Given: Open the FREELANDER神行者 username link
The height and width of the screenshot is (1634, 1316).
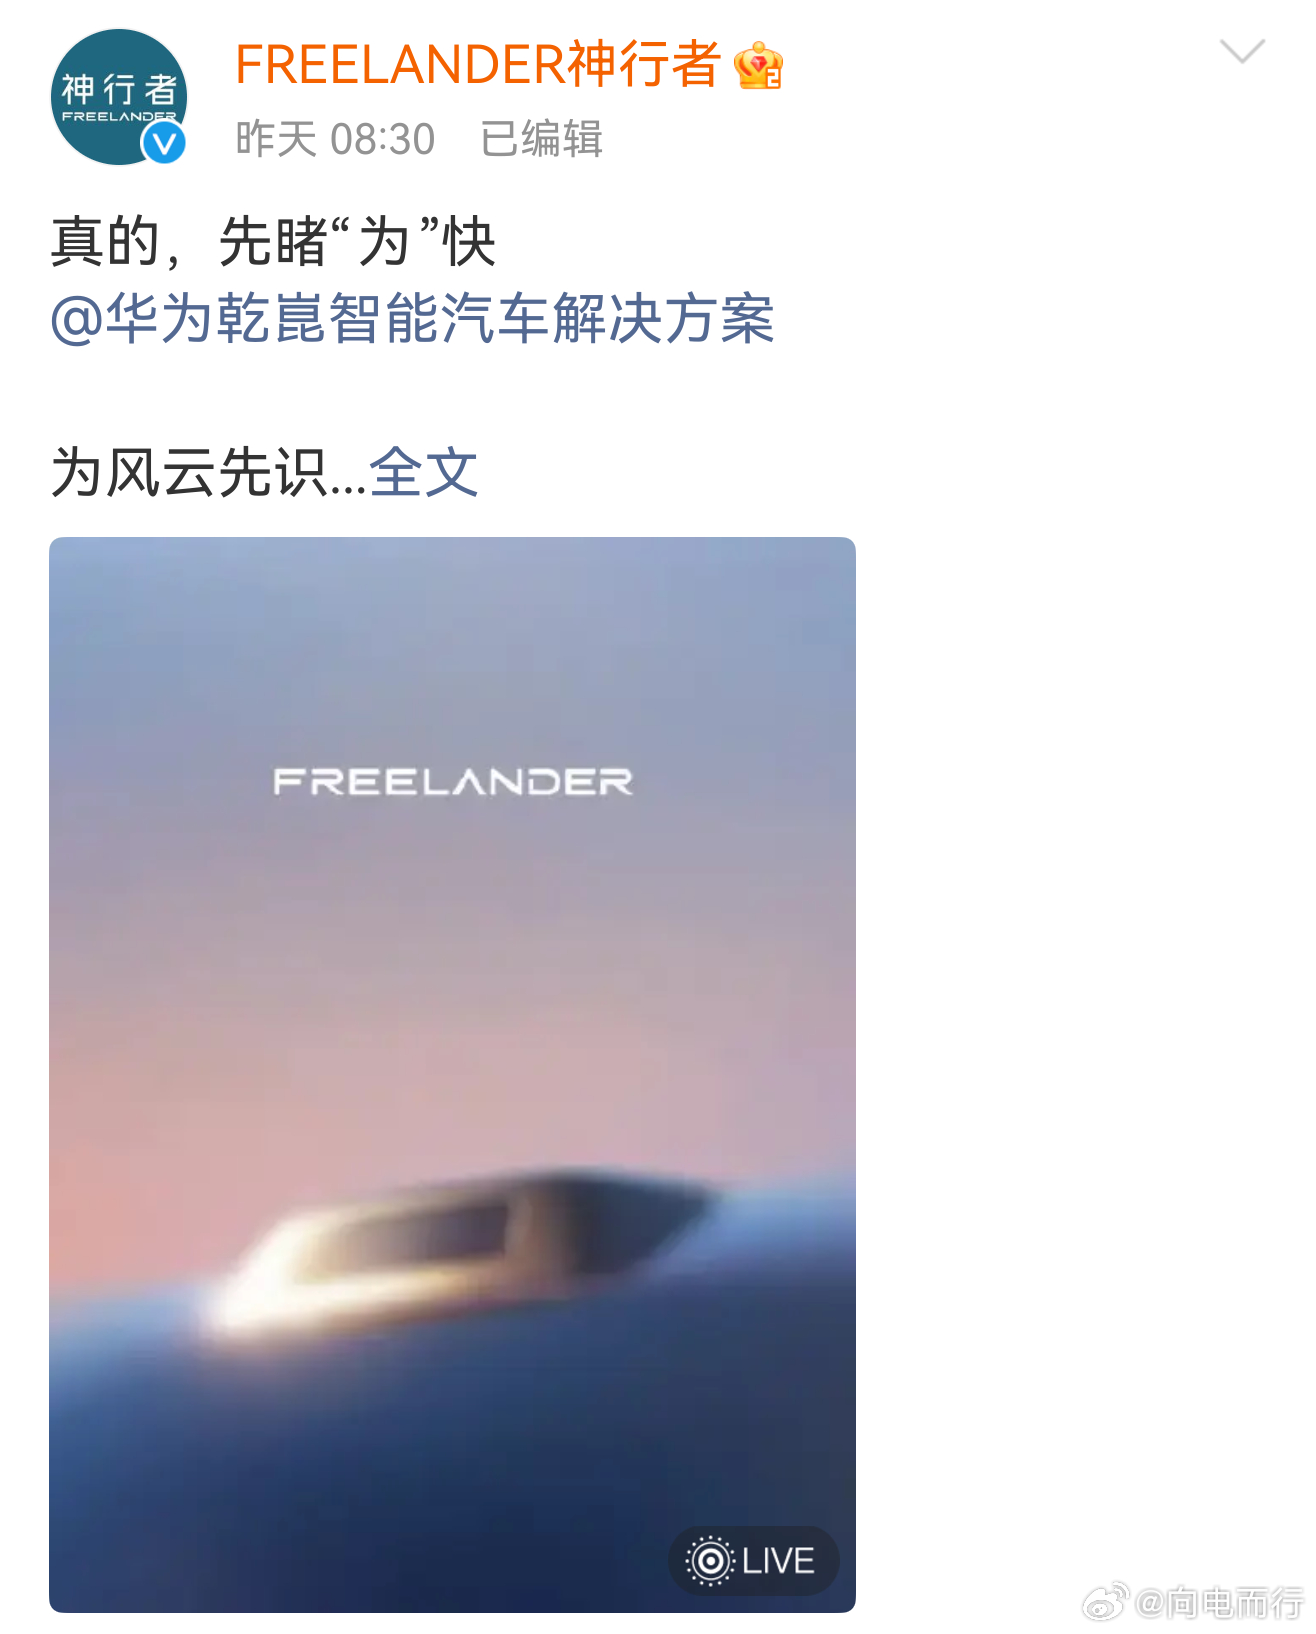Looking at the screenshot, I should click(x=478, y=65).
